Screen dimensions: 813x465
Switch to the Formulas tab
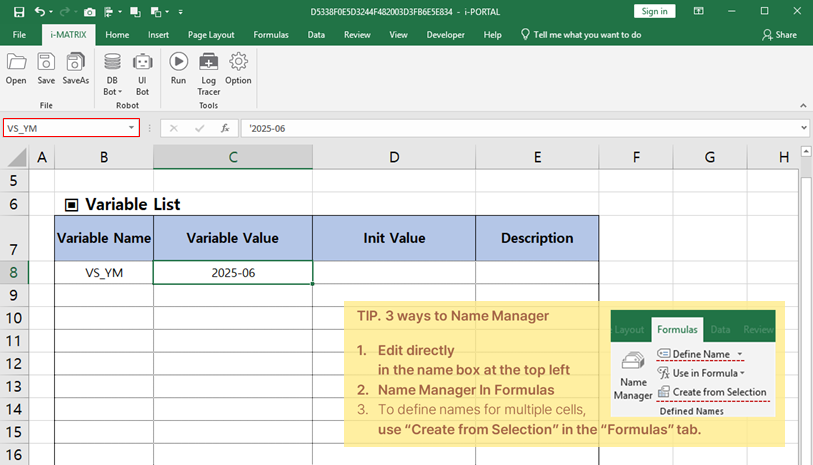(270, 34)
